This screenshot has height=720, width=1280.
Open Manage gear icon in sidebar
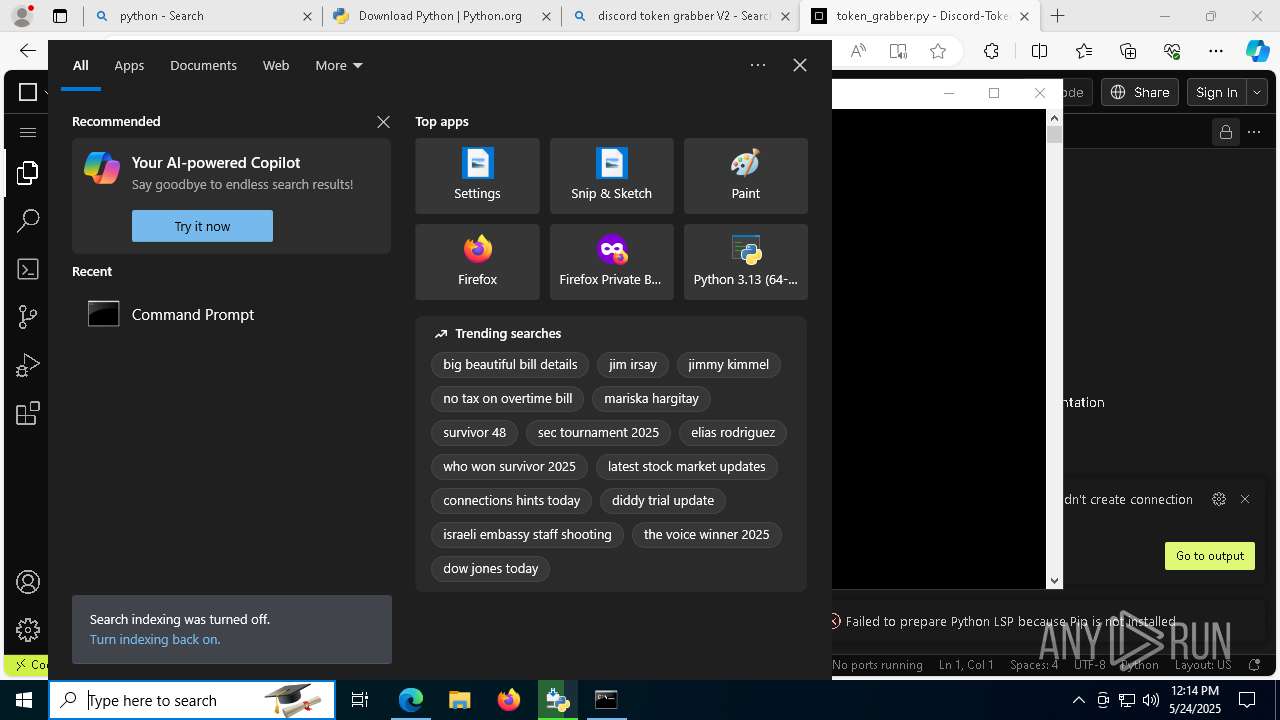tap(28, 630)
